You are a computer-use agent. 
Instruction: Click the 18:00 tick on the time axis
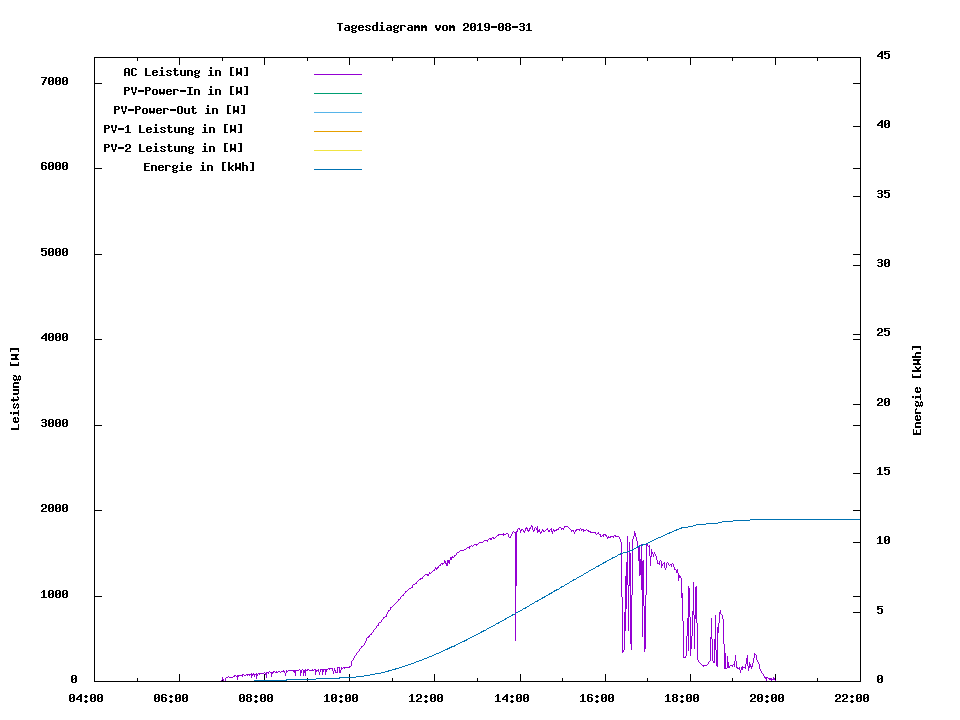(681, 699)
